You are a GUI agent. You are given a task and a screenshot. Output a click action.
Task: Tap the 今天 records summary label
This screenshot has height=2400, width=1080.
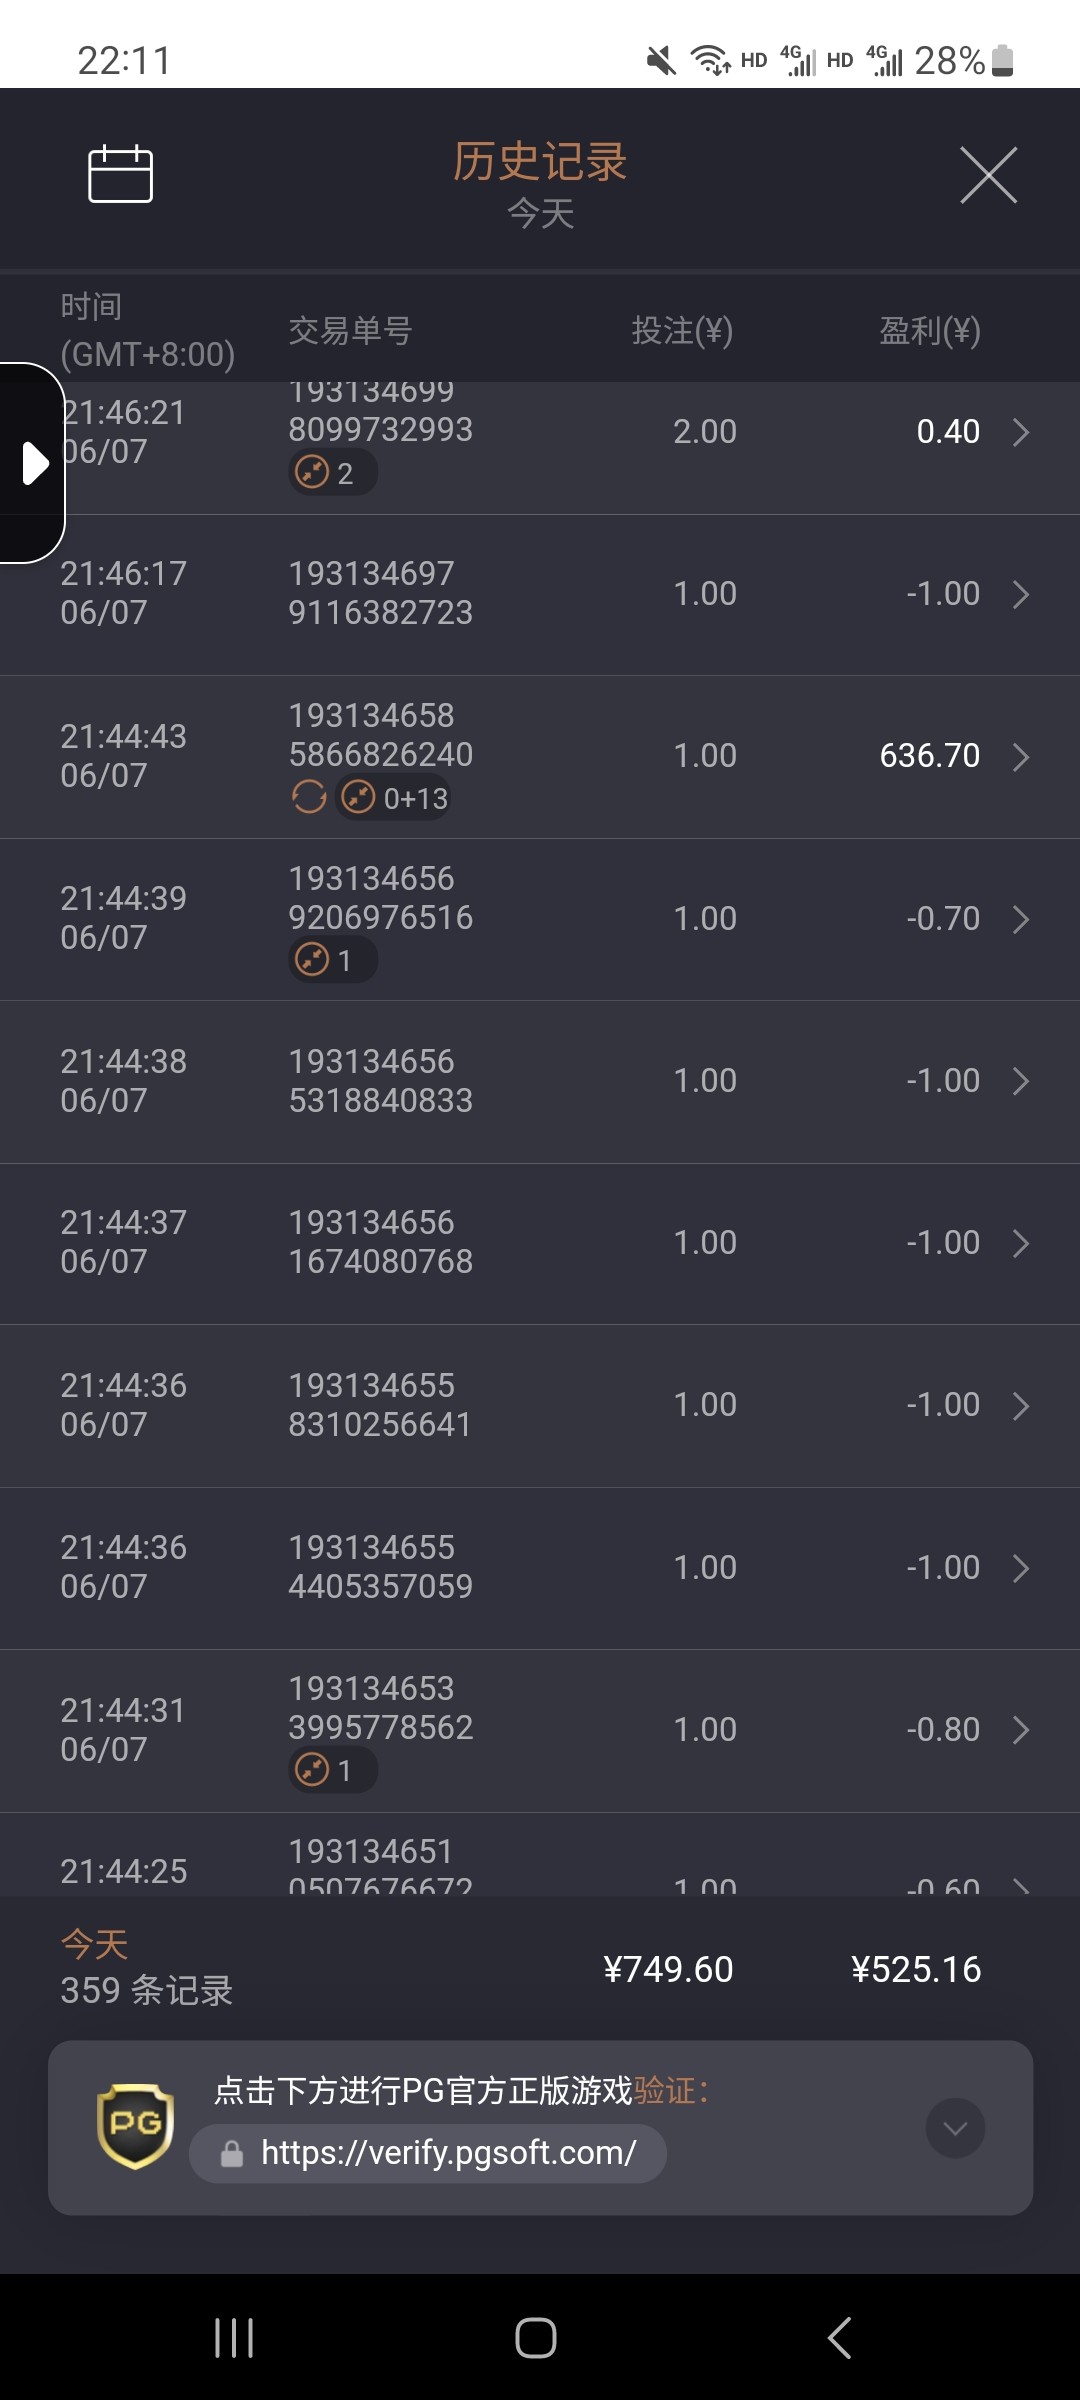click(x=95, y=1944)
